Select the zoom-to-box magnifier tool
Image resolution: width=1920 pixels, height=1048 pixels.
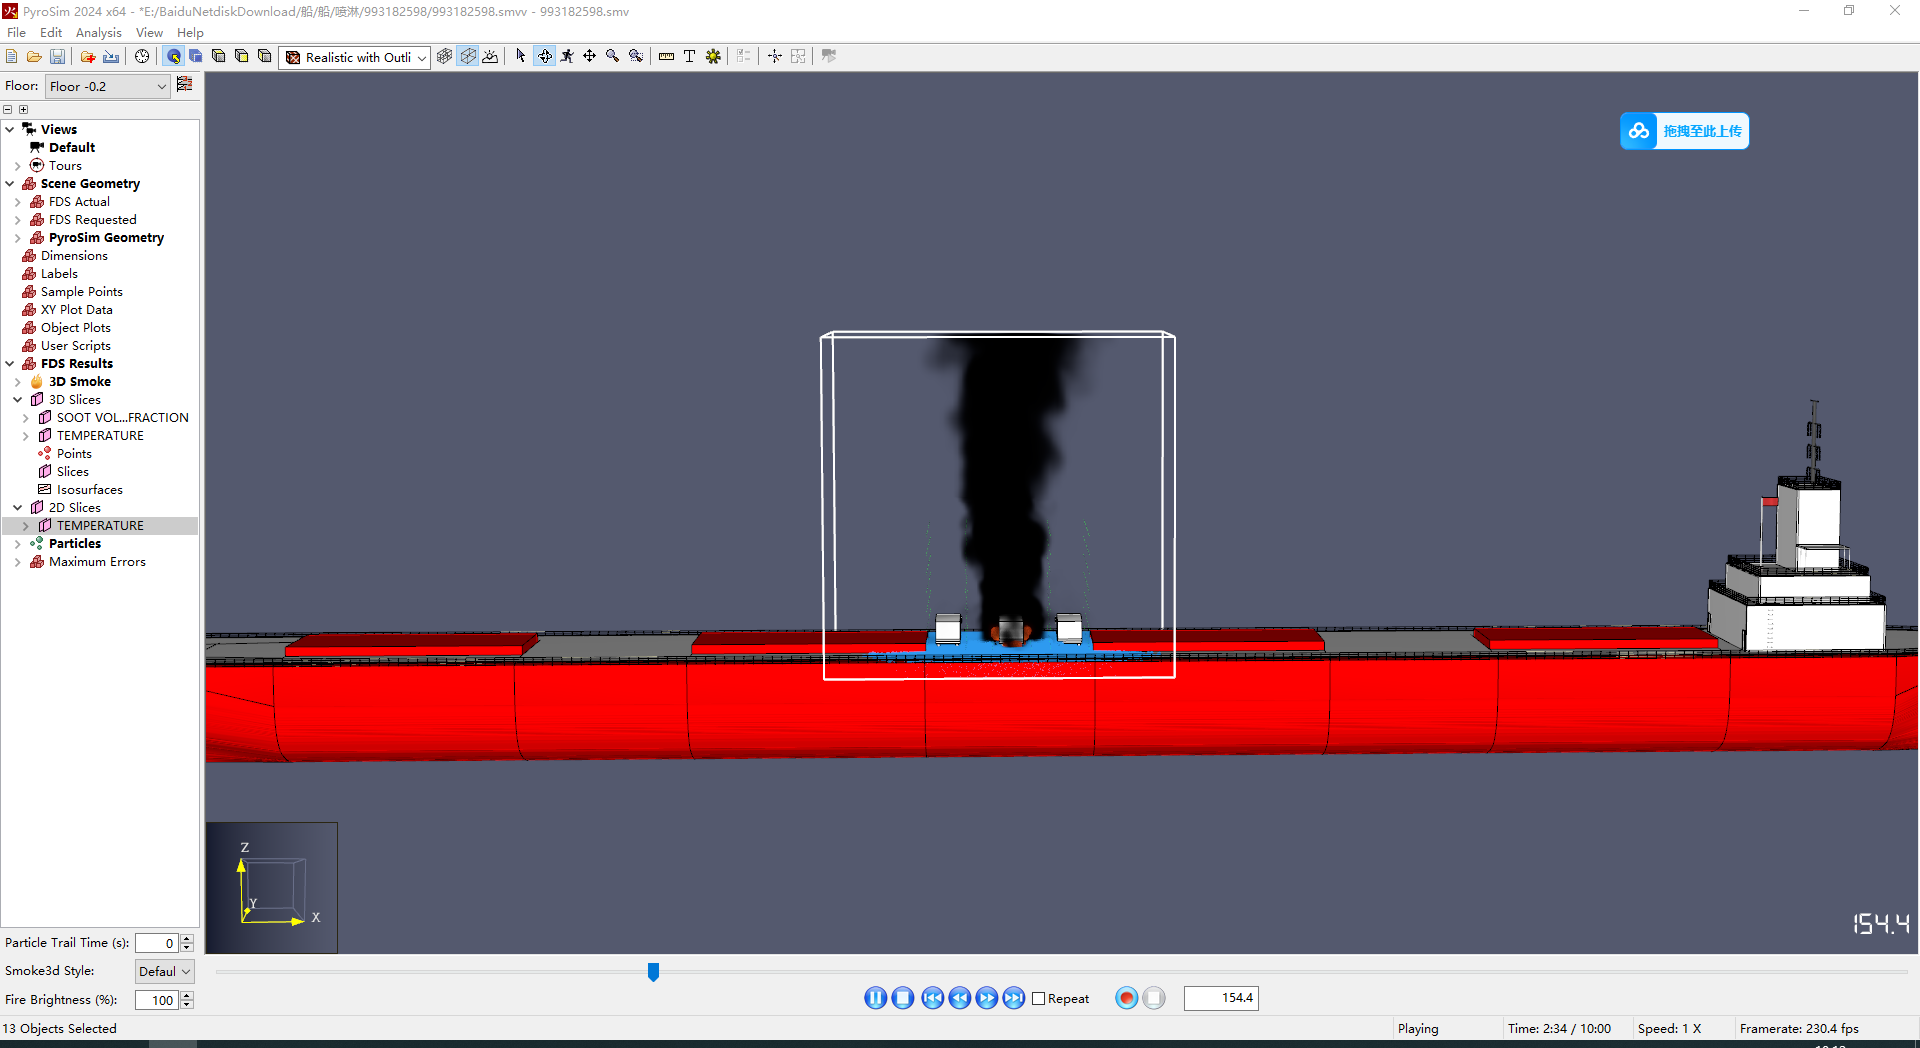click(635, 57)
